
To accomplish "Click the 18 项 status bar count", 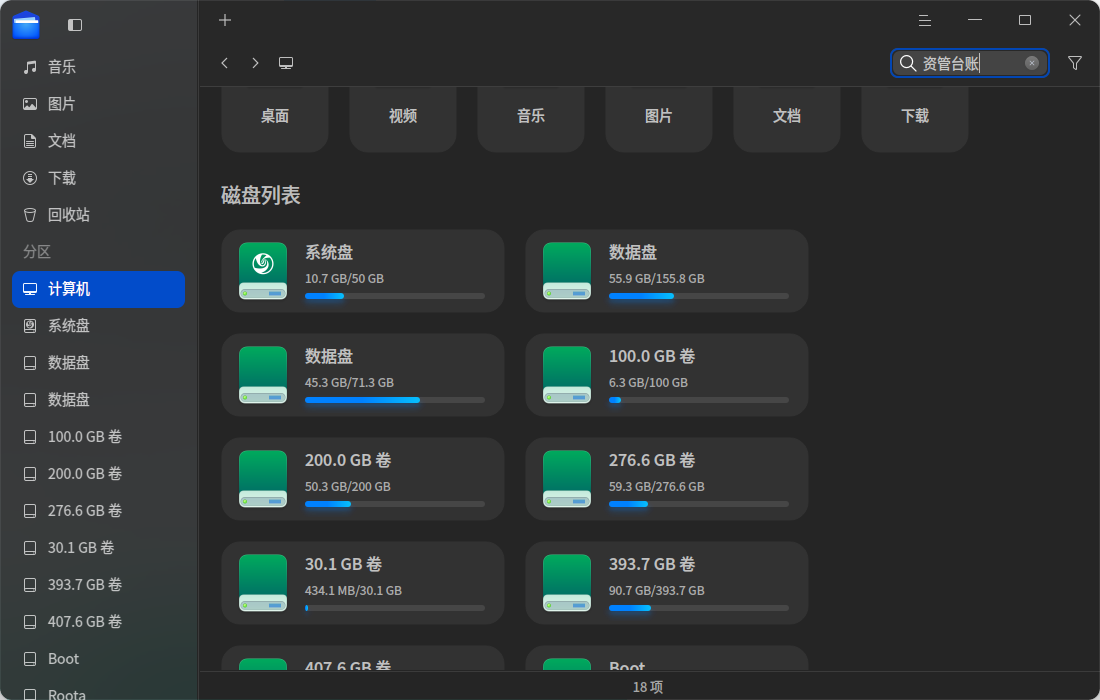I will (x=648, y=687).
